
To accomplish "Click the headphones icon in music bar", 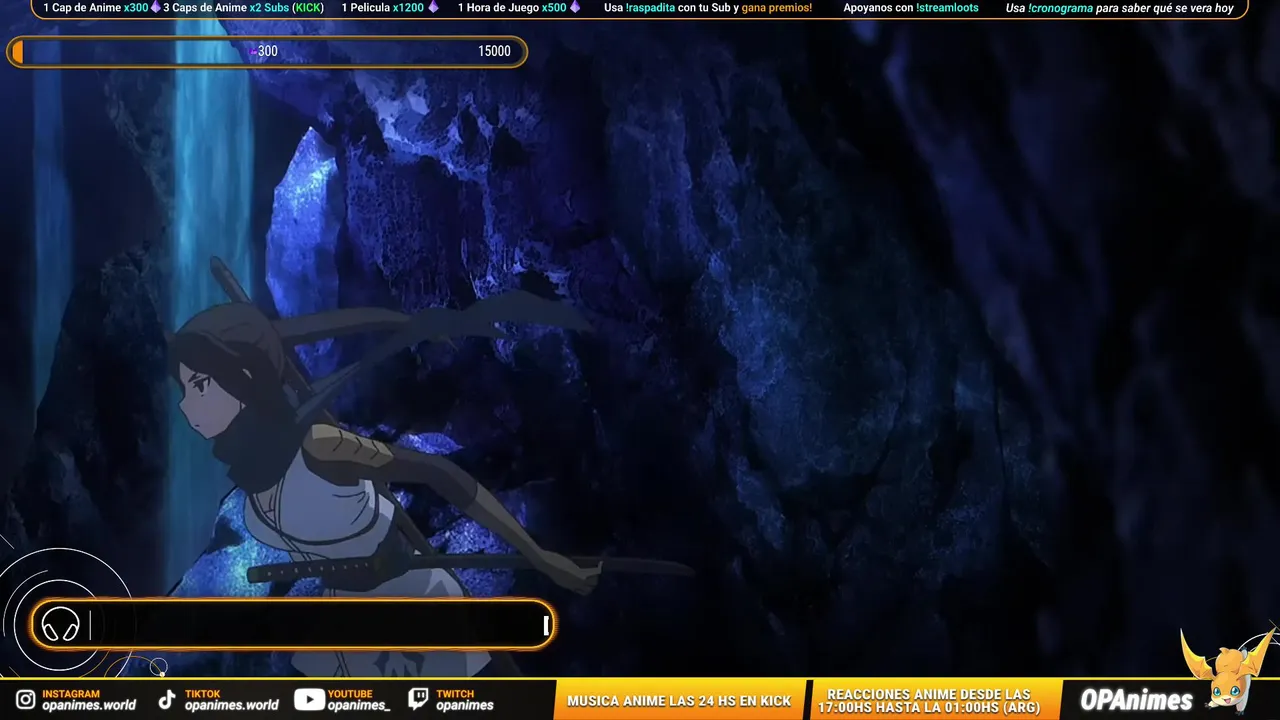I will tap(61, 626).
